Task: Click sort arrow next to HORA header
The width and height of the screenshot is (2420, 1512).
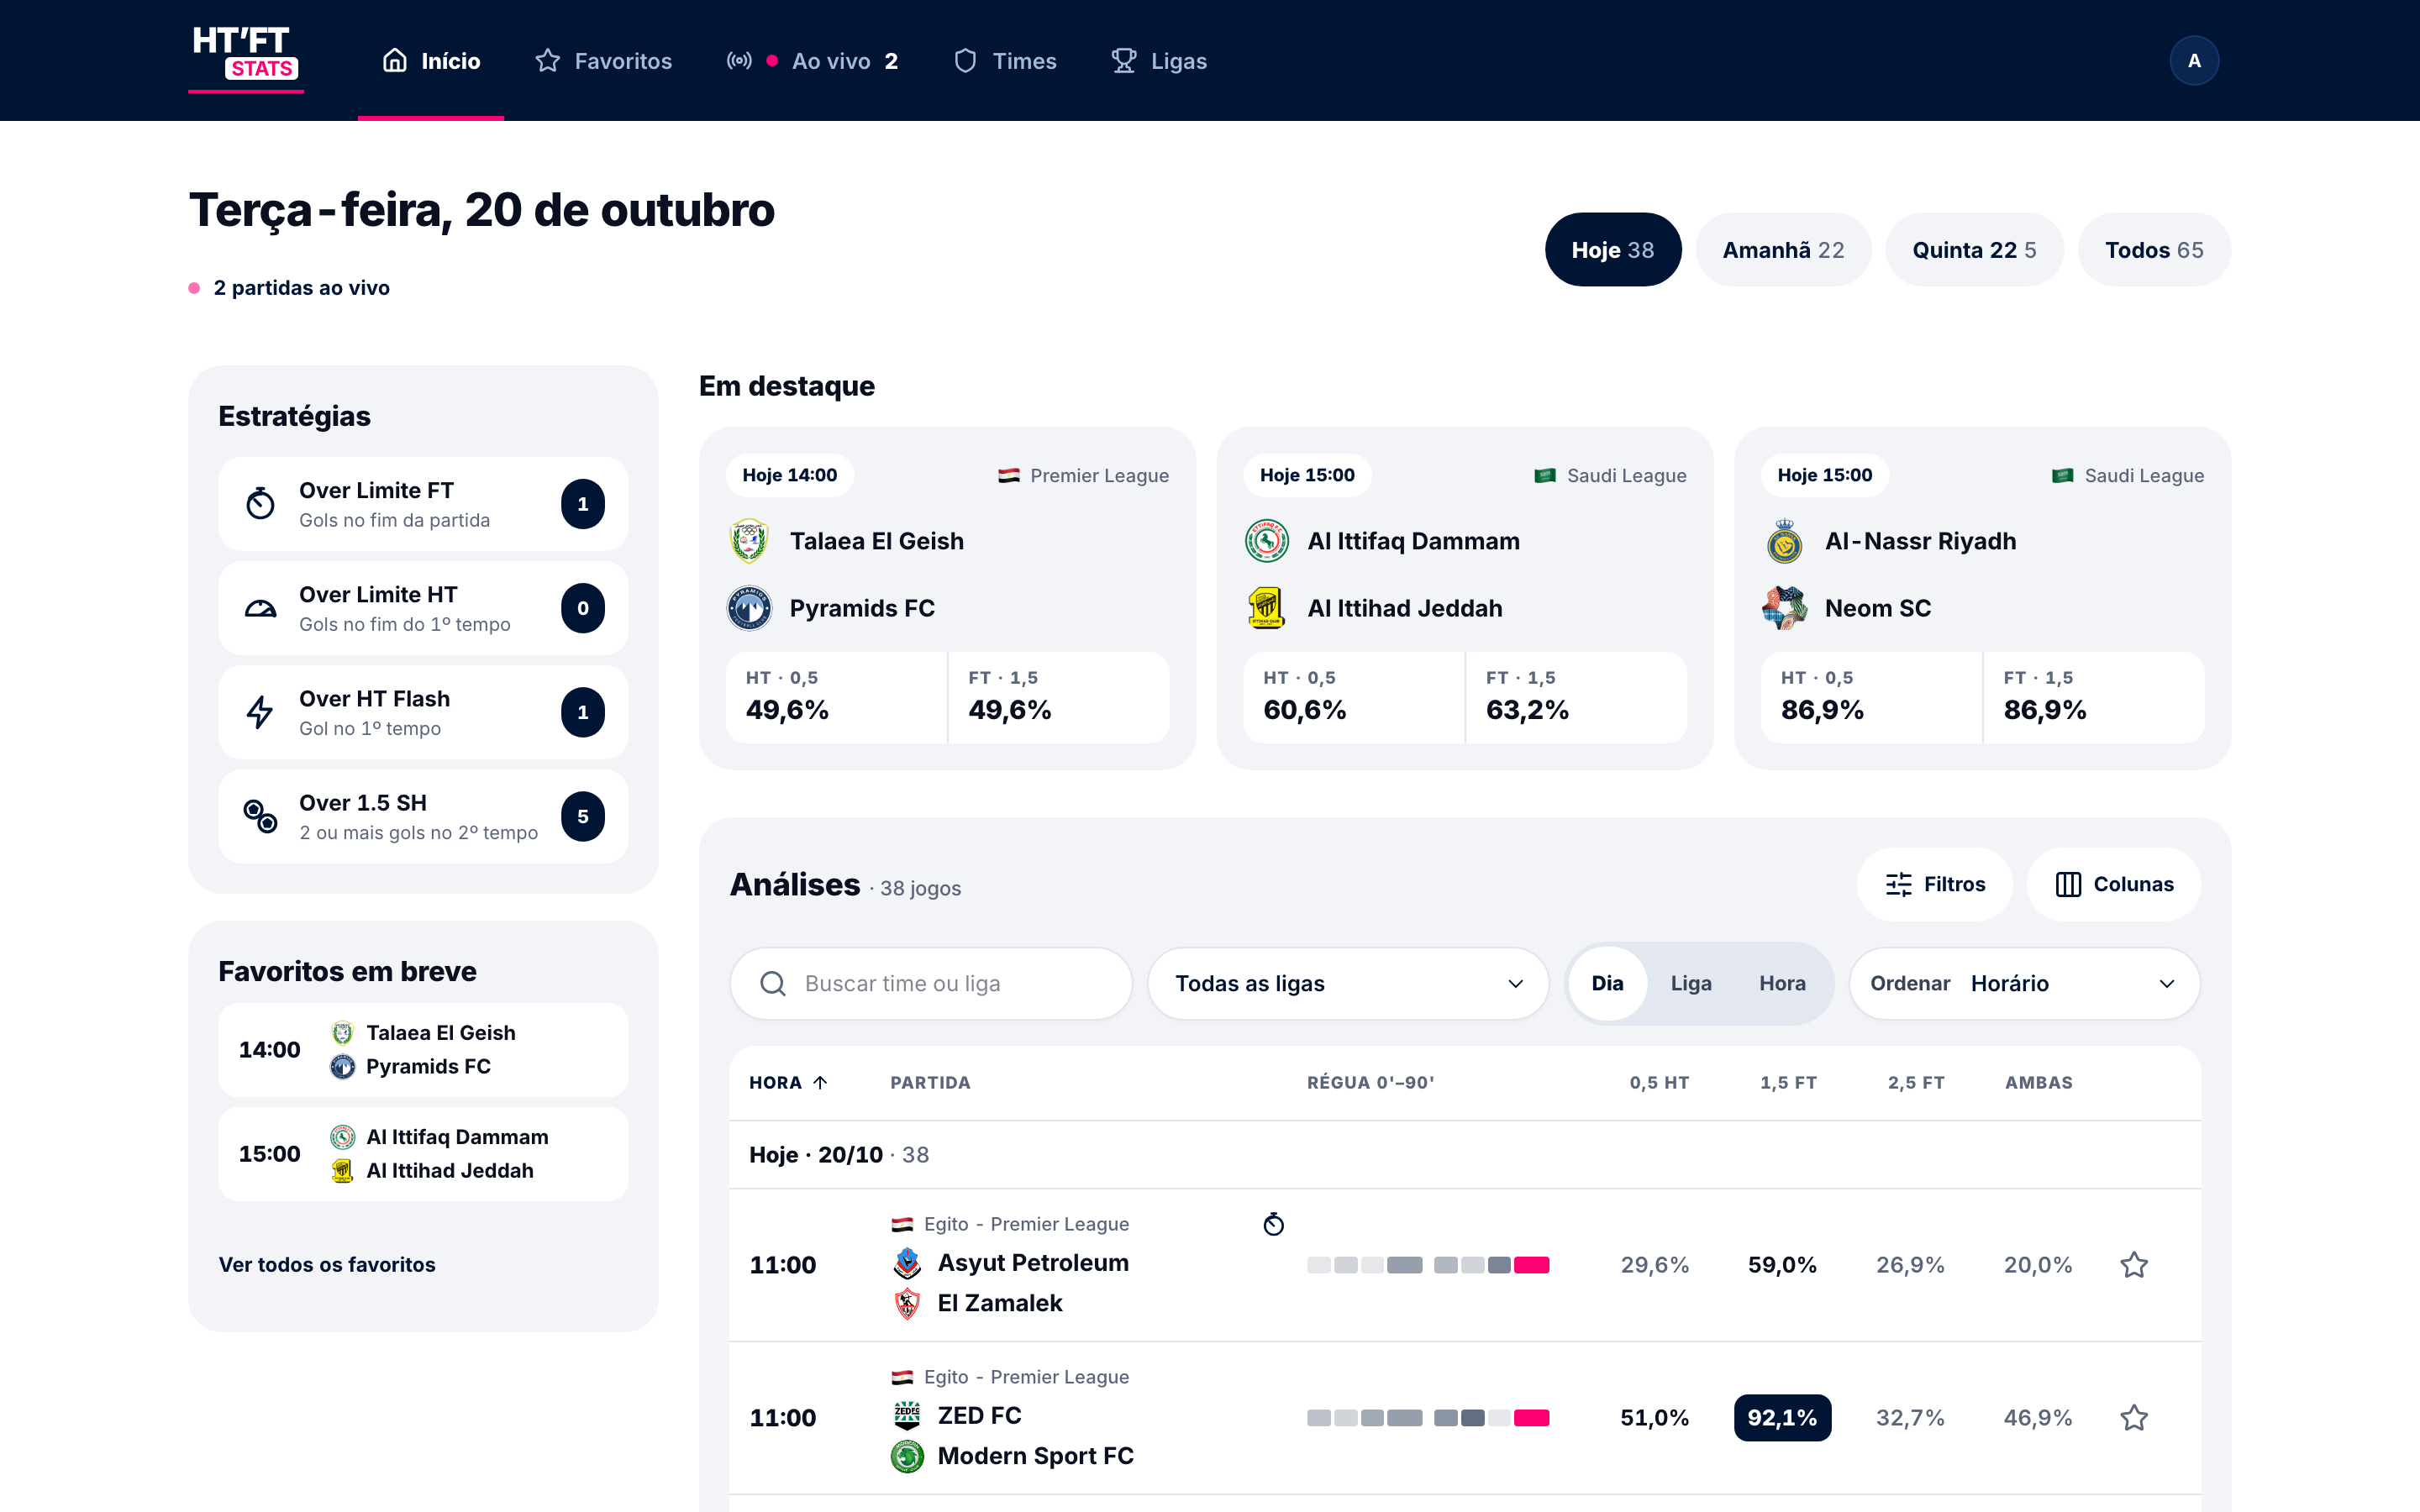Action: (820, 1082)
